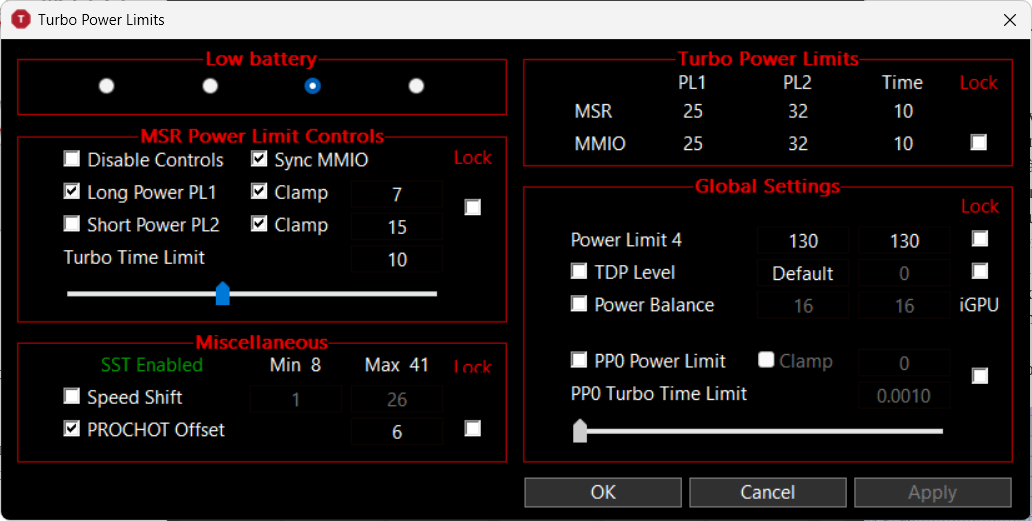Click the ThrottleStop title bar icon
1032x521 pixels.
point(22,20)
